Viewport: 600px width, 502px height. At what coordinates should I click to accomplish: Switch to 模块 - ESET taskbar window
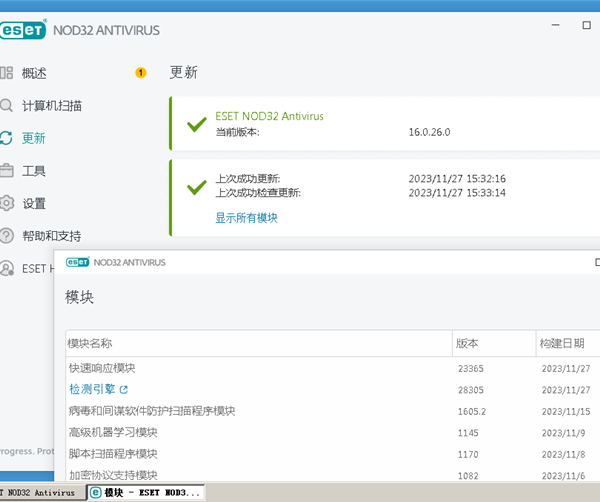[145, 493]
